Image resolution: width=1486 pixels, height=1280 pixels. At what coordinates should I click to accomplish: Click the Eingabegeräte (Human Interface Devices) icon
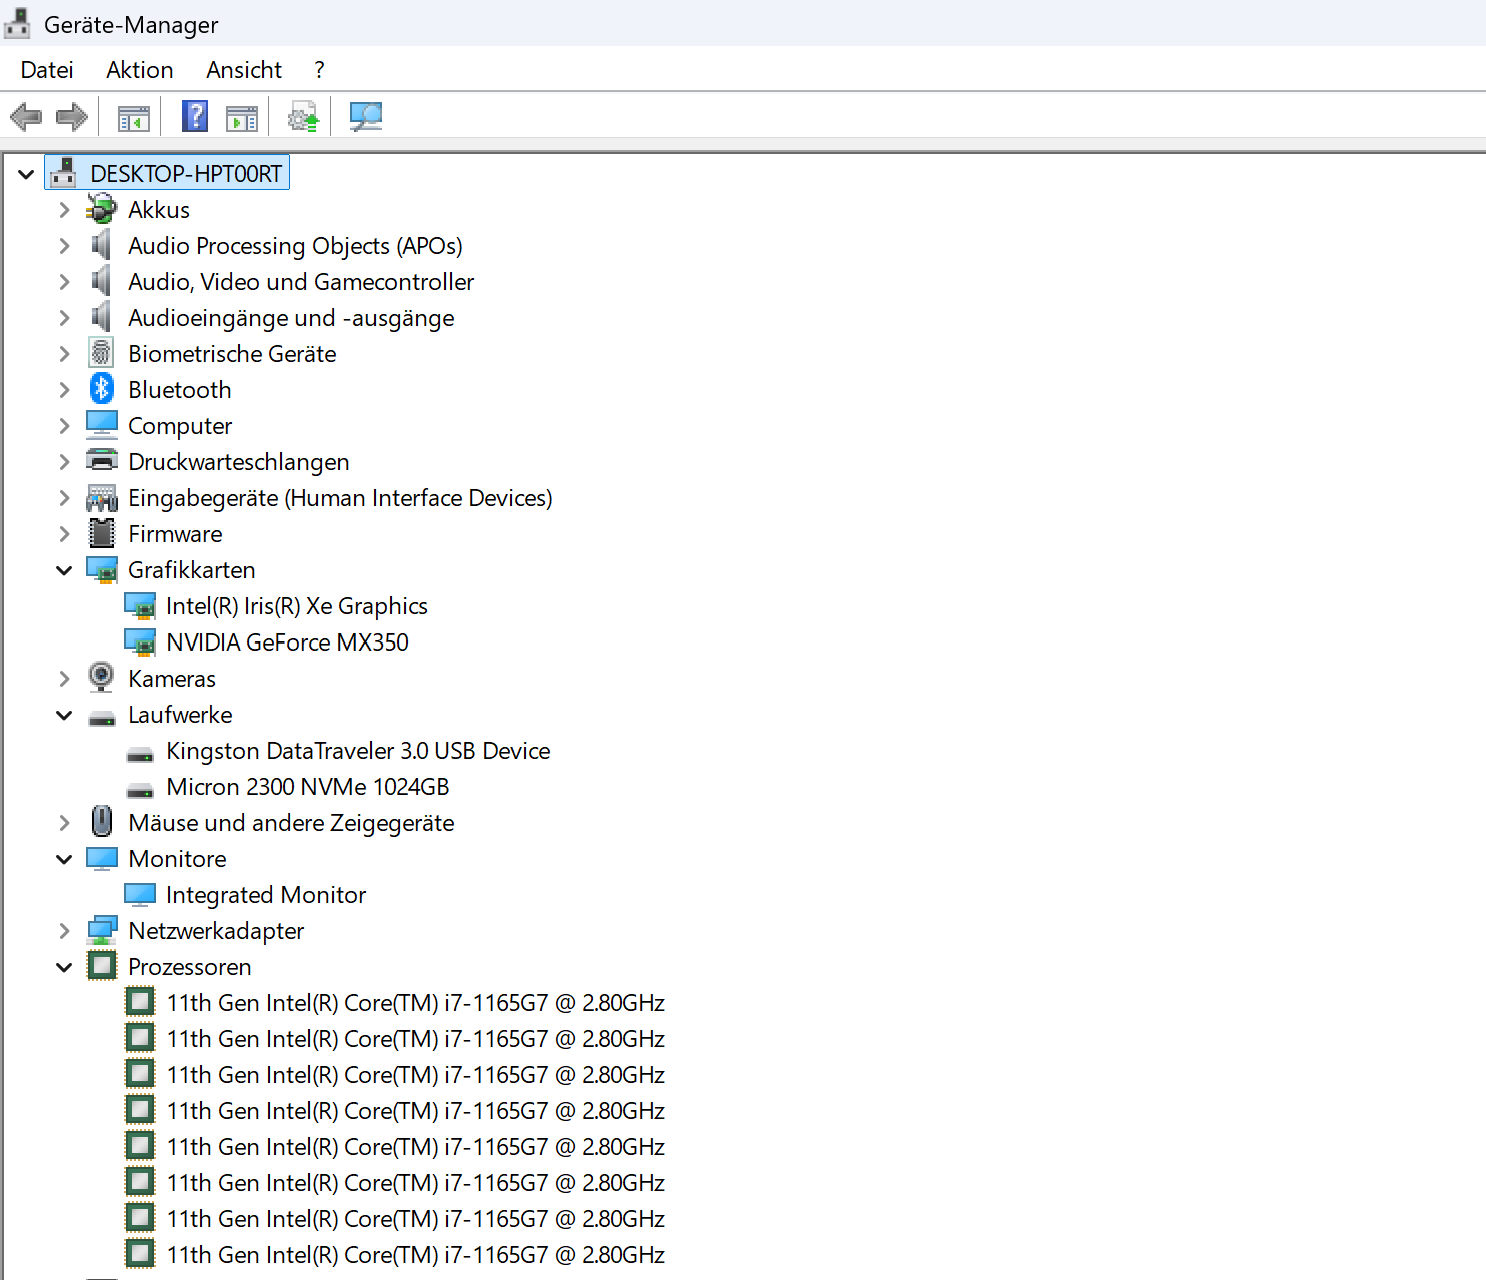click(x=102, y=497)
